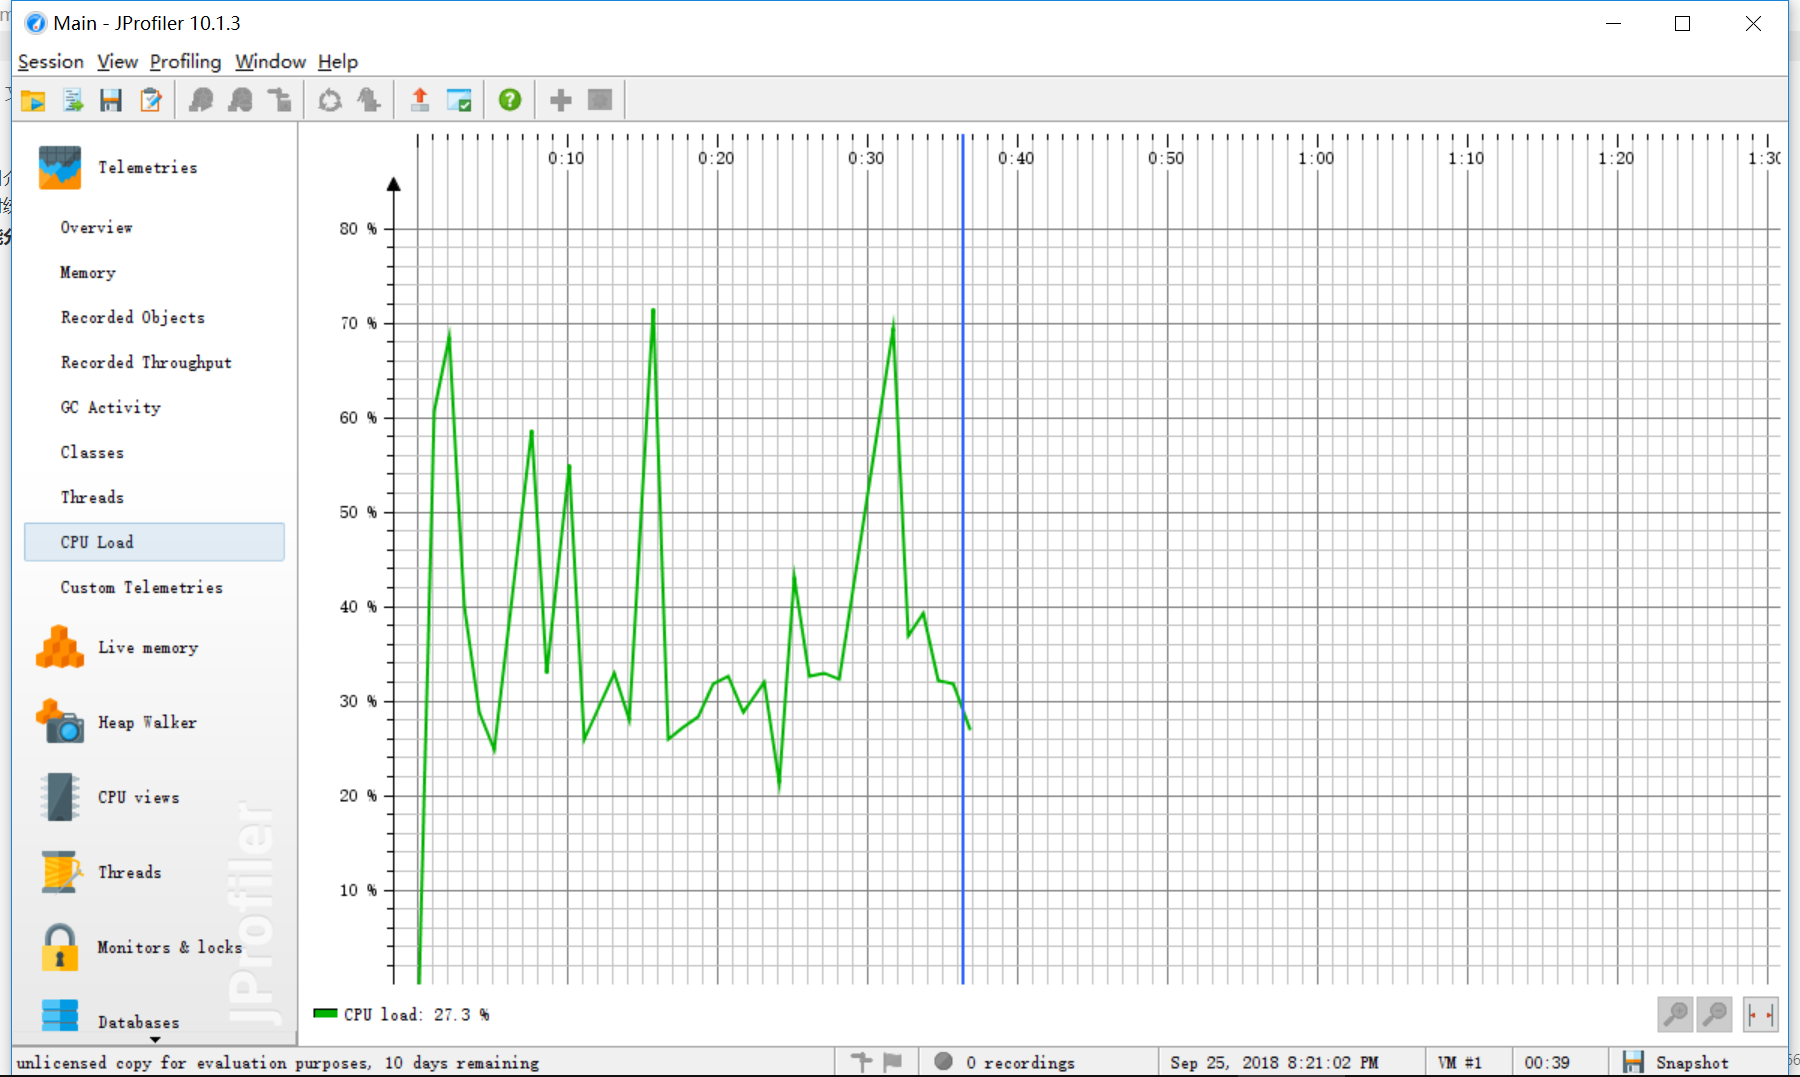Viewport: 1800px width, 1077px height.
Task: Click the Start Tracking toolbar icon
Action: (280, 100)
